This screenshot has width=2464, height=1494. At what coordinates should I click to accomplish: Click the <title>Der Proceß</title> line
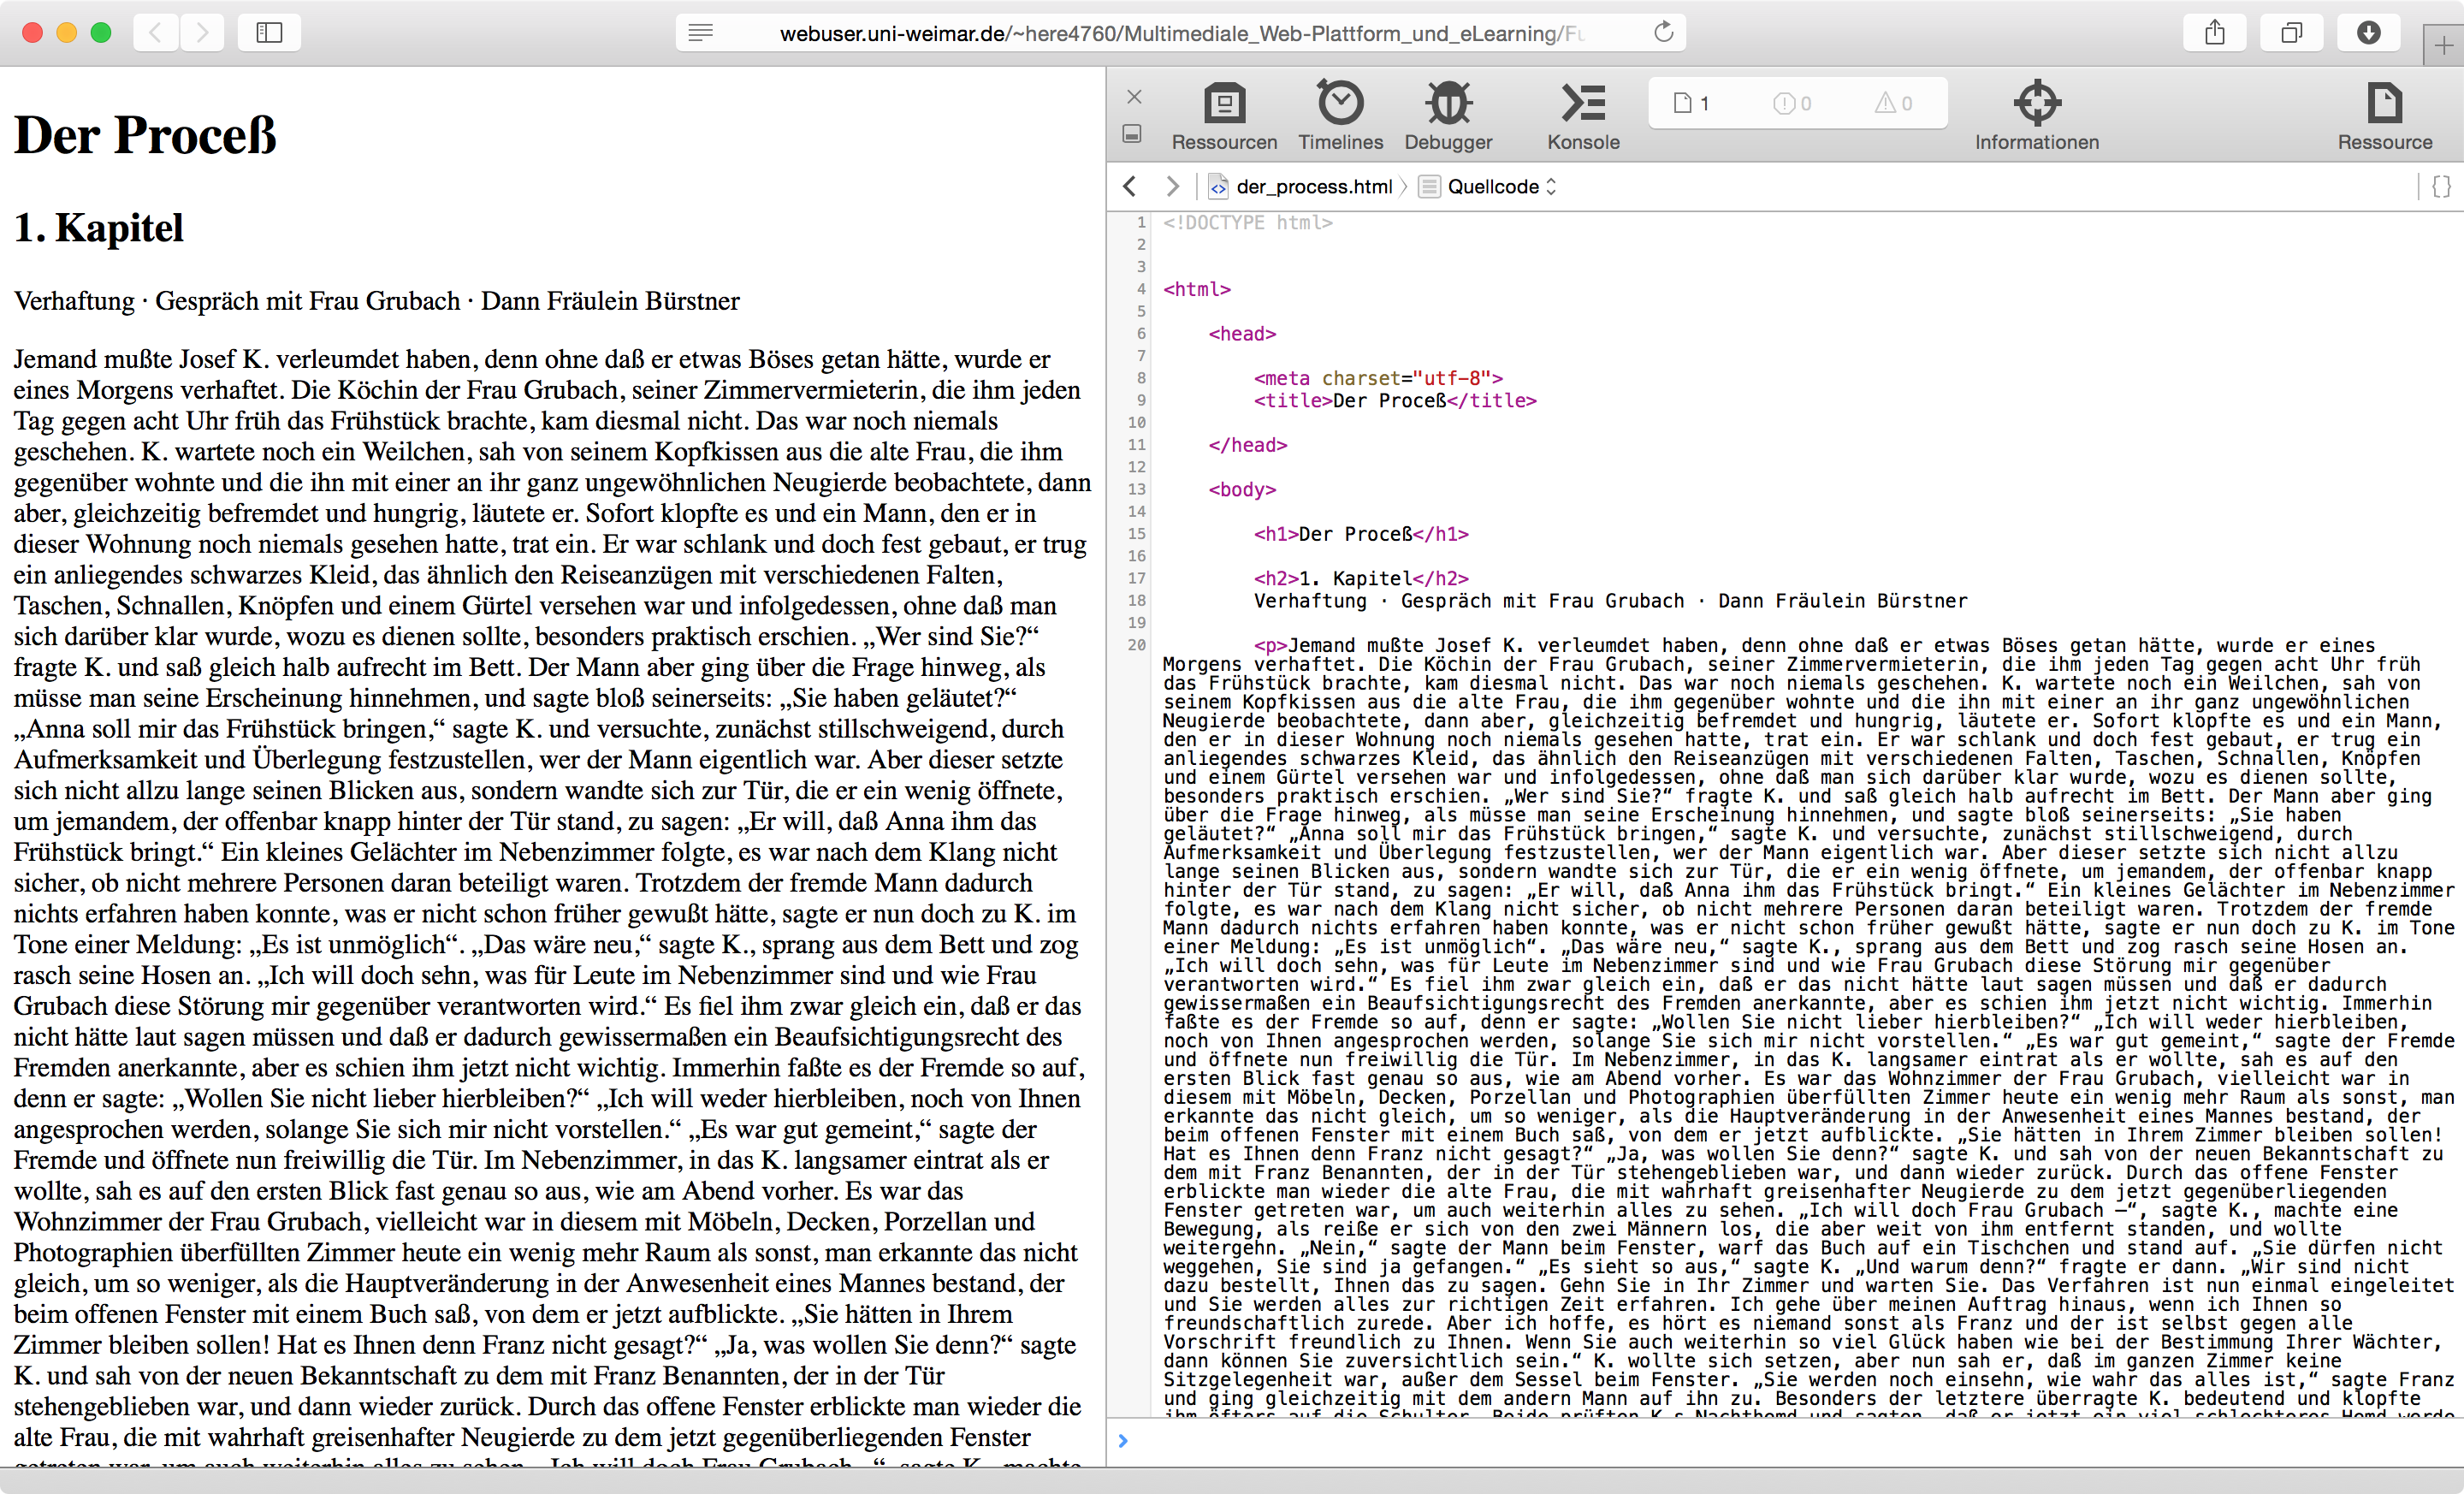click(1395, 400)
